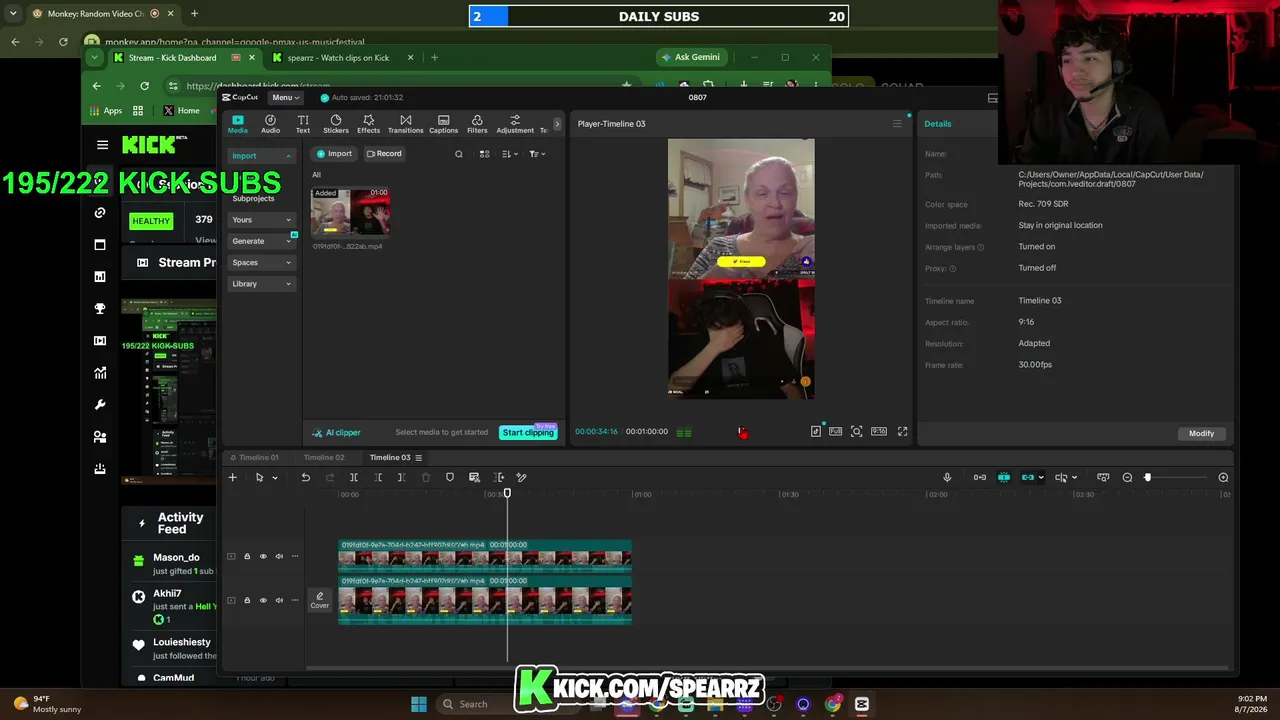Open selection tool mode dropdown
This screenshot has height=720, width=1280.
tap(274, 477)
